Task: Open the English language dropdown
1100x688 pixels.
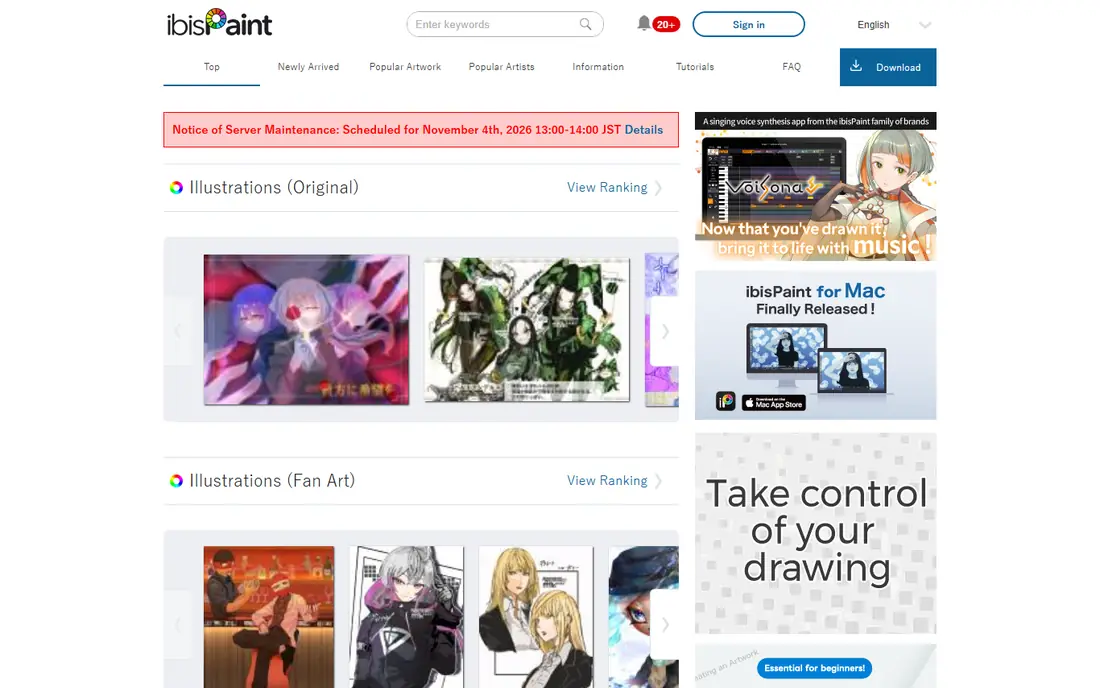Action: [894, 25]
